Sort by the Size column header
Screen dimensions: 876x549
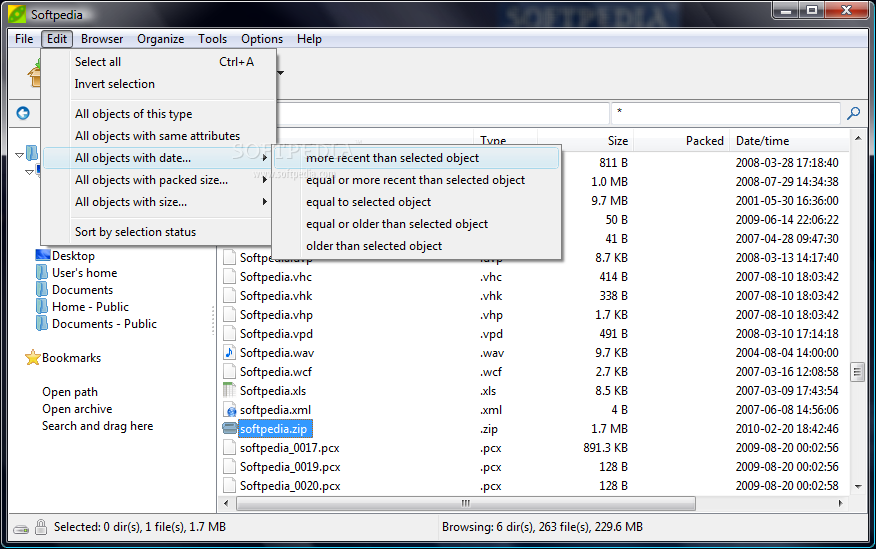[585, 141]
